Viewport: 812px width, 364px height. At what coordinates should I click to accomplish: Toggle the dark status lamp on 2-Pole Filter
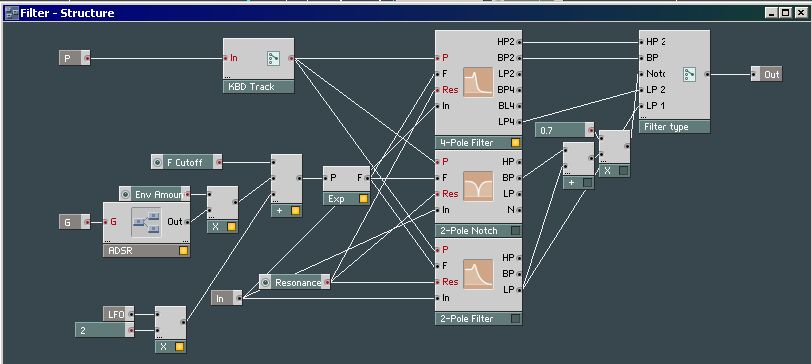(x=515, y=318)
